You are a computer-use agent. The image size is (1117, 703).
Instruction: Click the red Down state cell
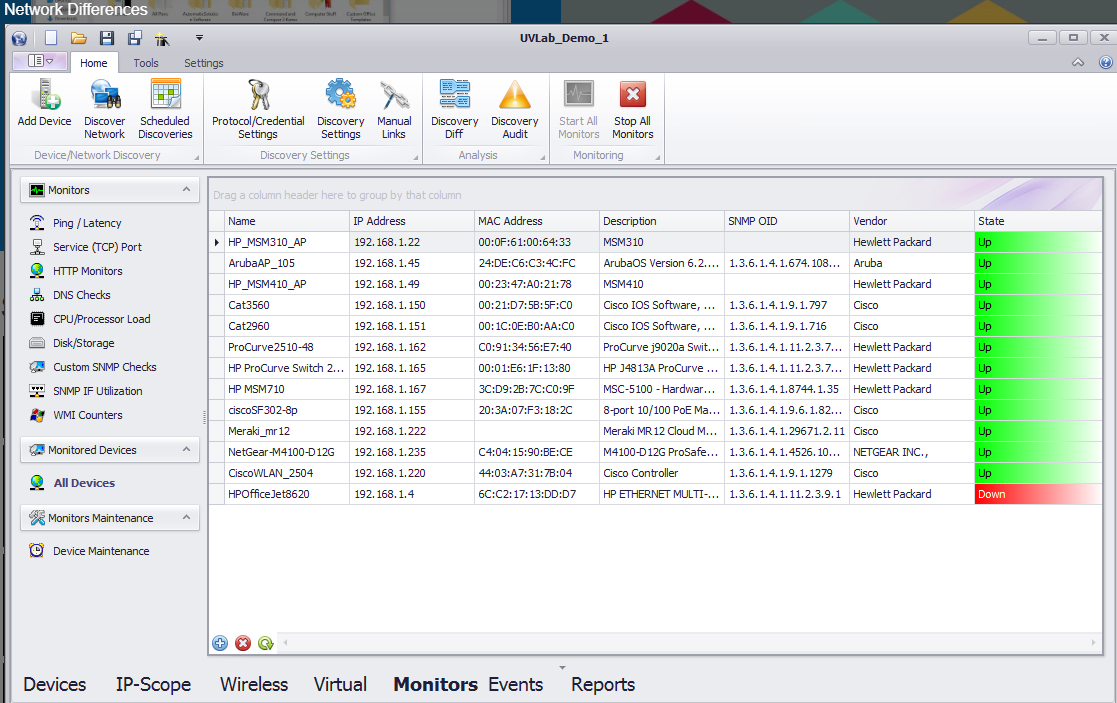[x=1038, y=494]
